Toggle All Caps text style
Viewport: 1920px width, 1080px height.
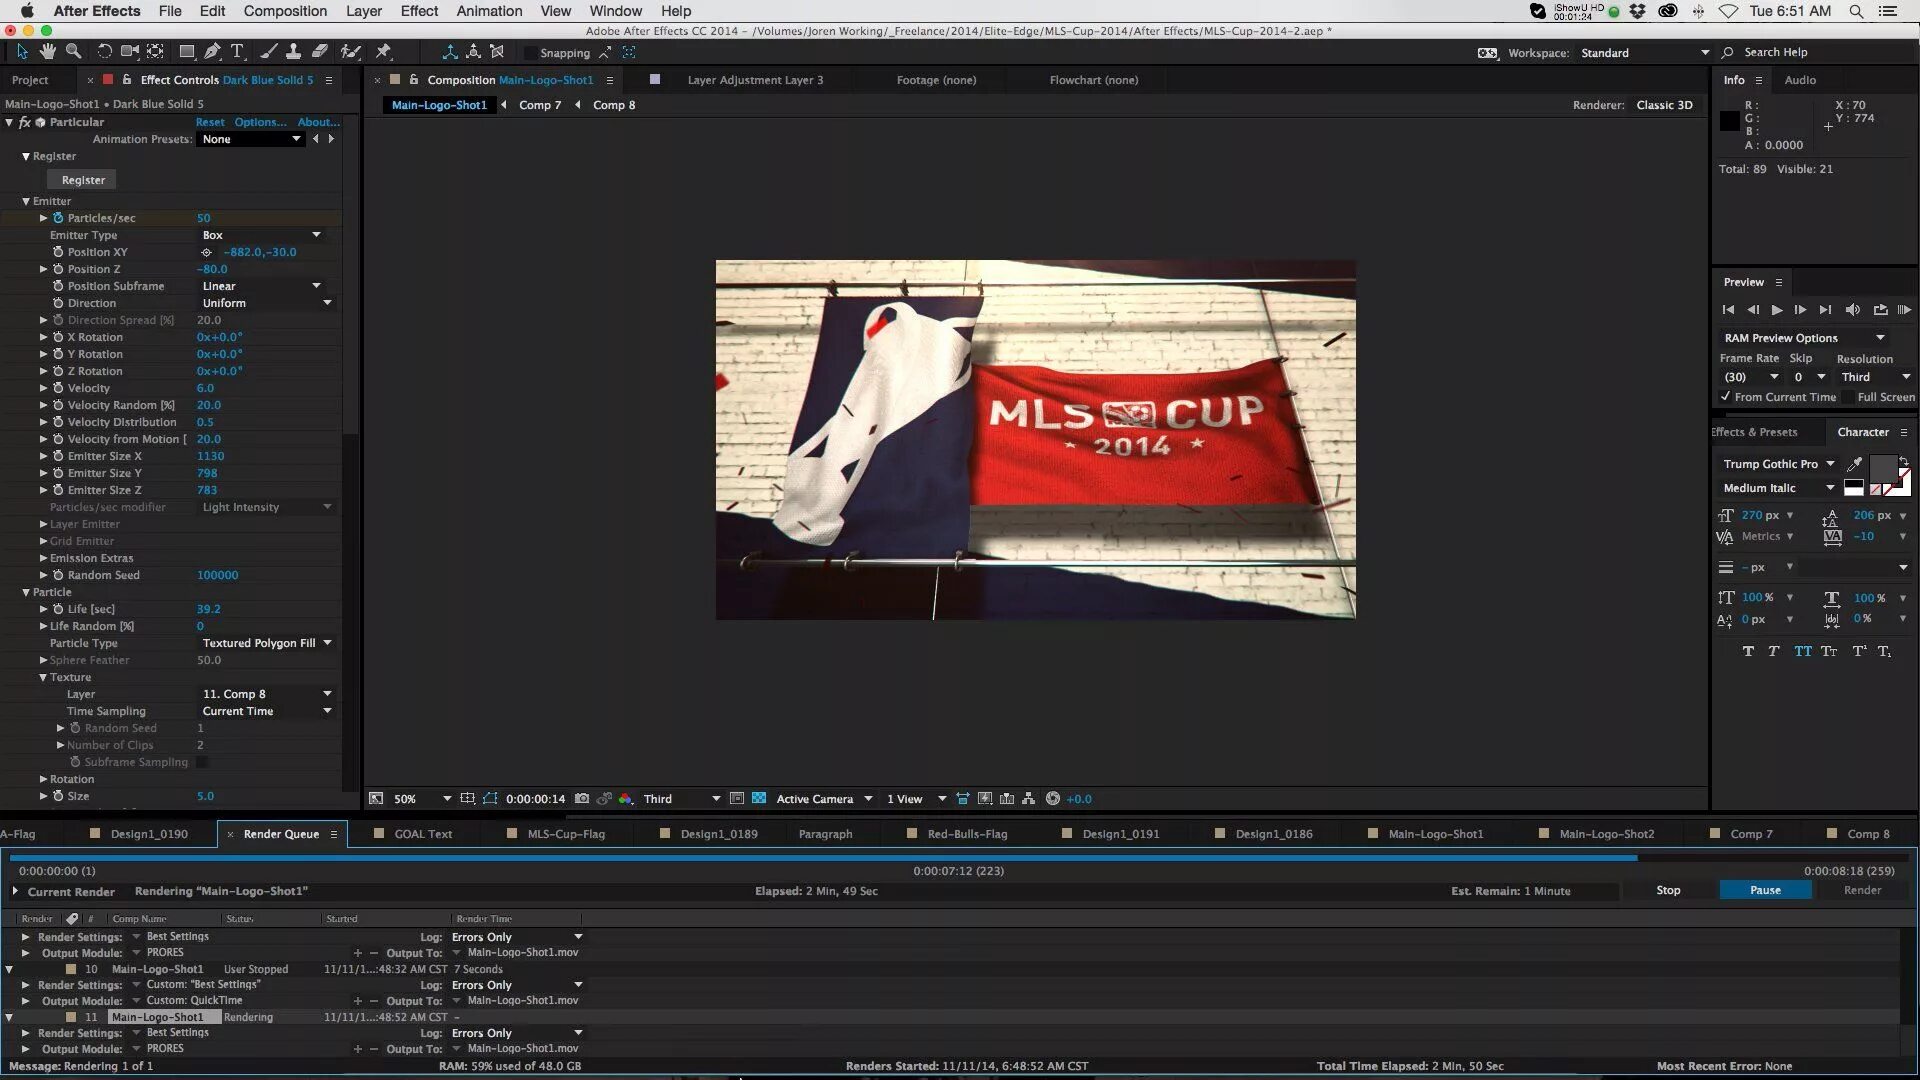coord(1802,651)
